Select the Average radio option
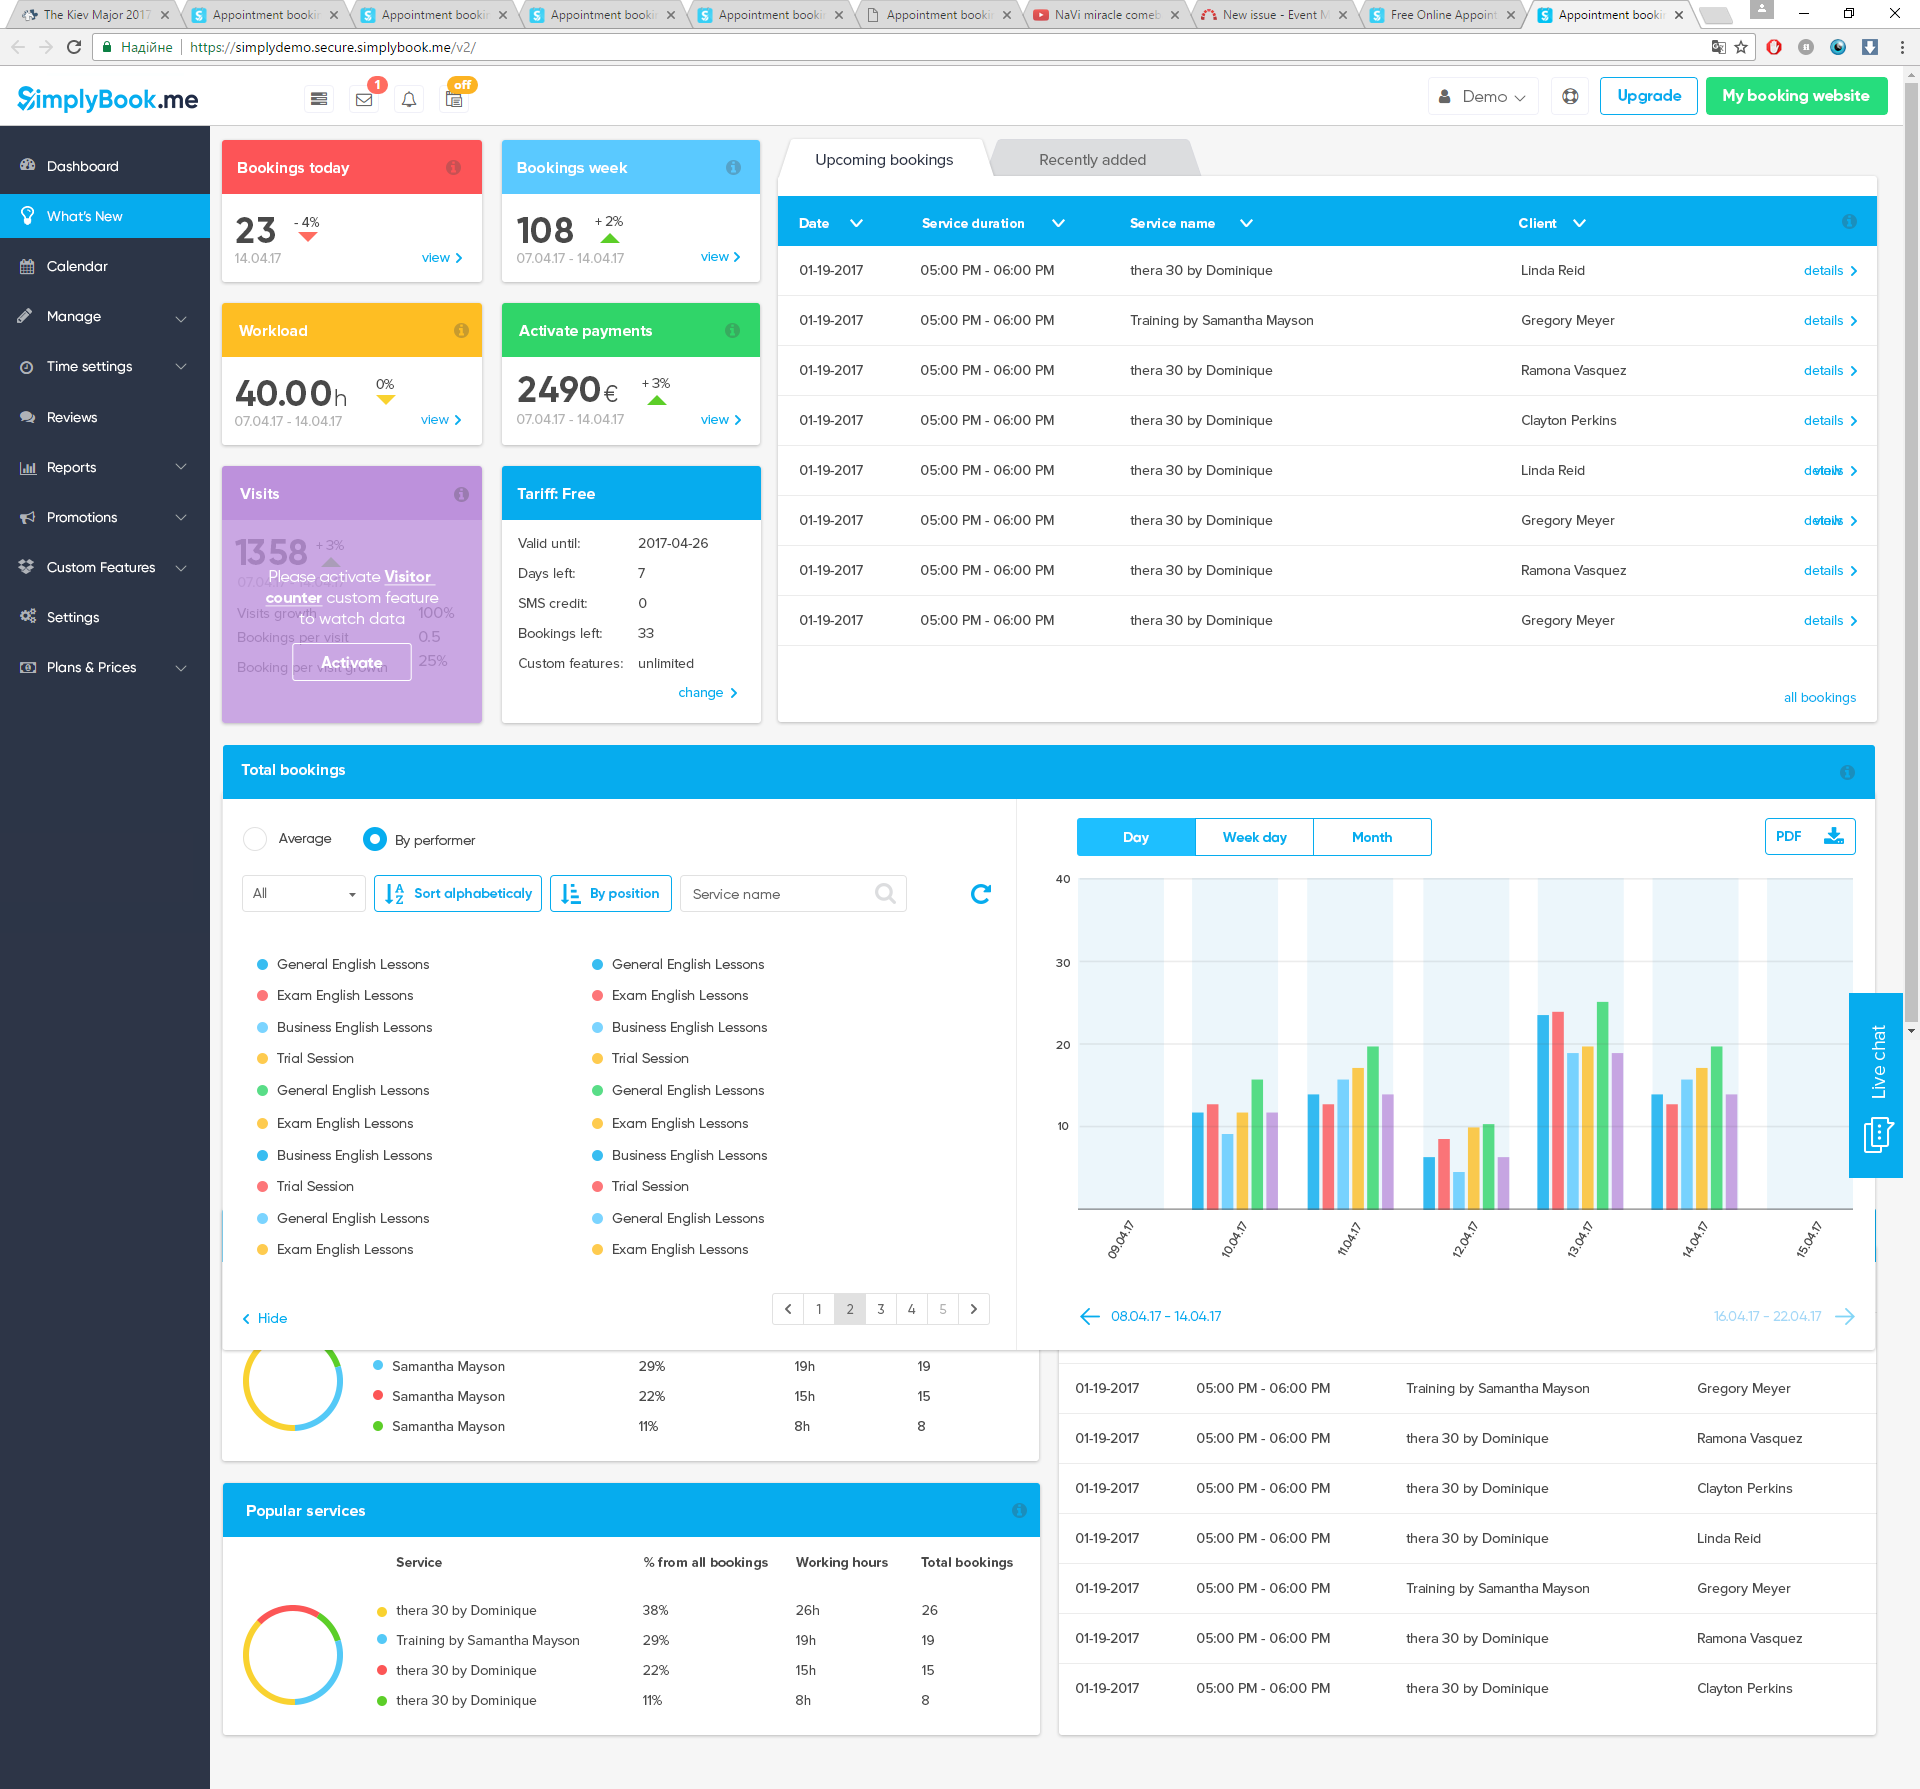Viewport: 1920px width, 1789px height. [x=256, y=838]
